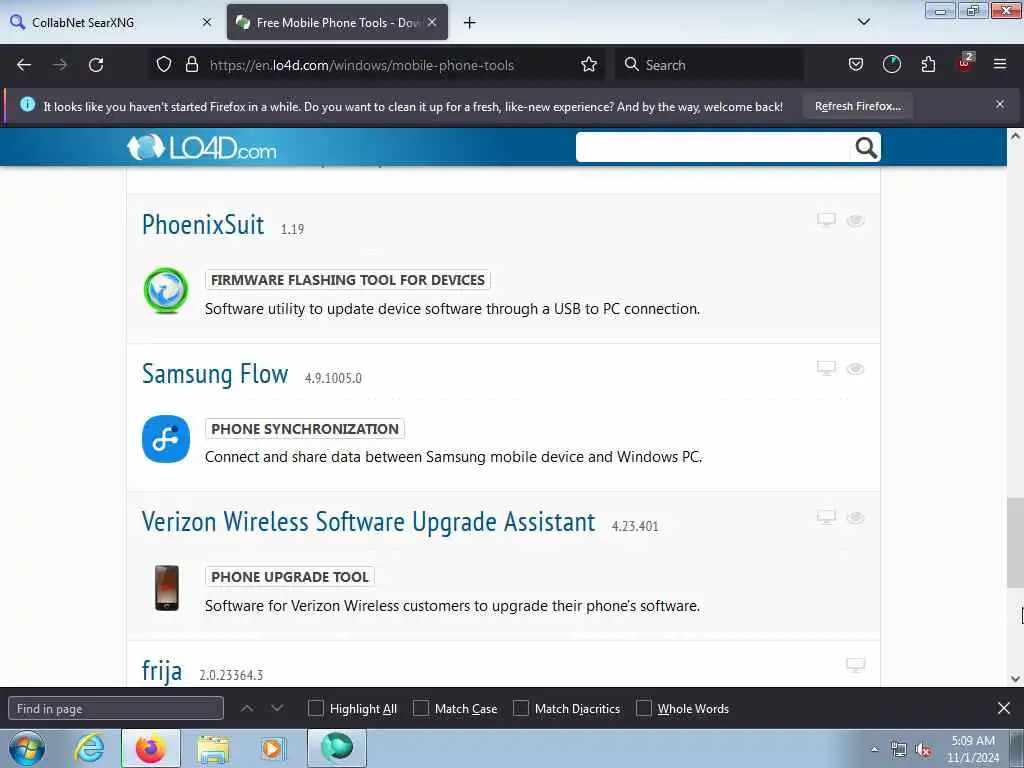Click the Phone Upgrade Tool tag
The height and width of the screenshot is (768, 1024).
tap(290, 577)
